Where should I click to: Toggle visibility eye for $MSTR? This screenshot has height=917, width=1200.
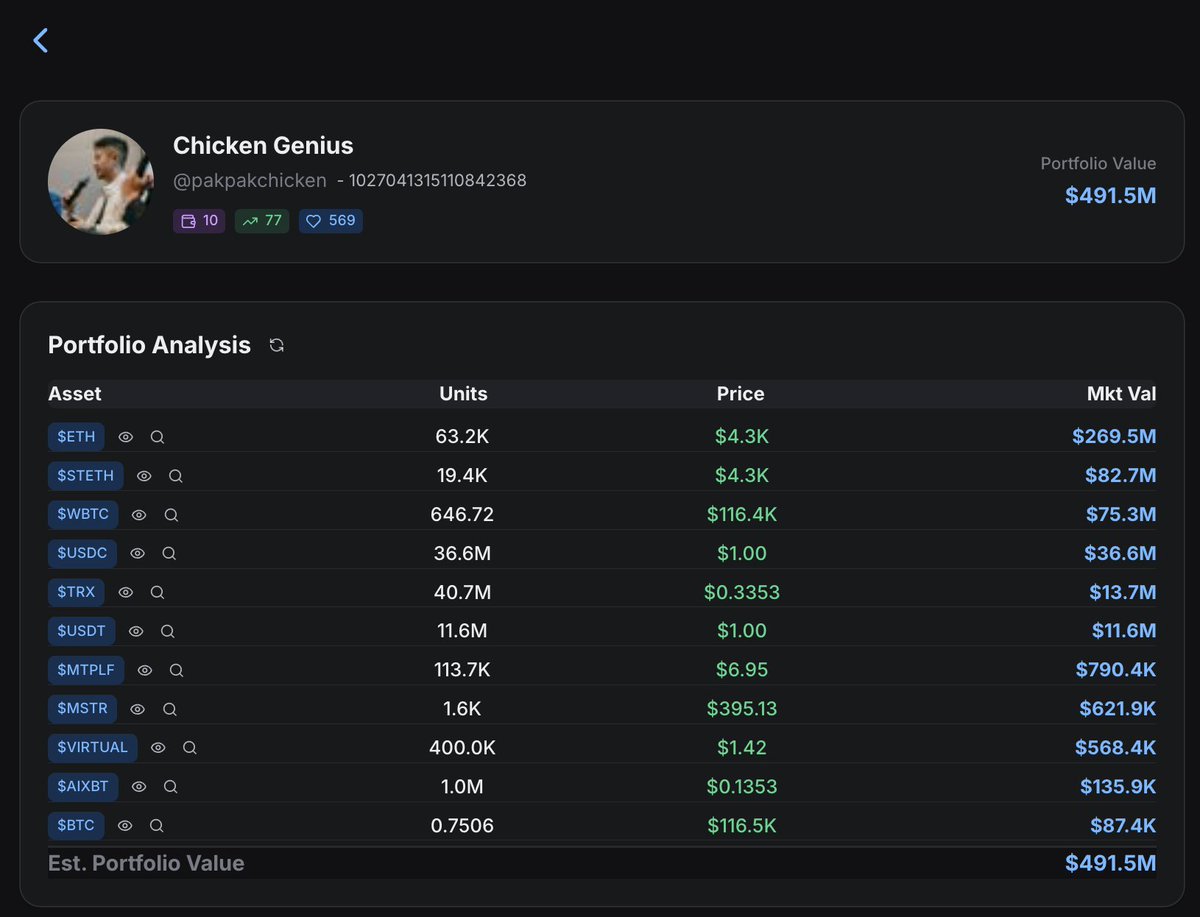138,709
